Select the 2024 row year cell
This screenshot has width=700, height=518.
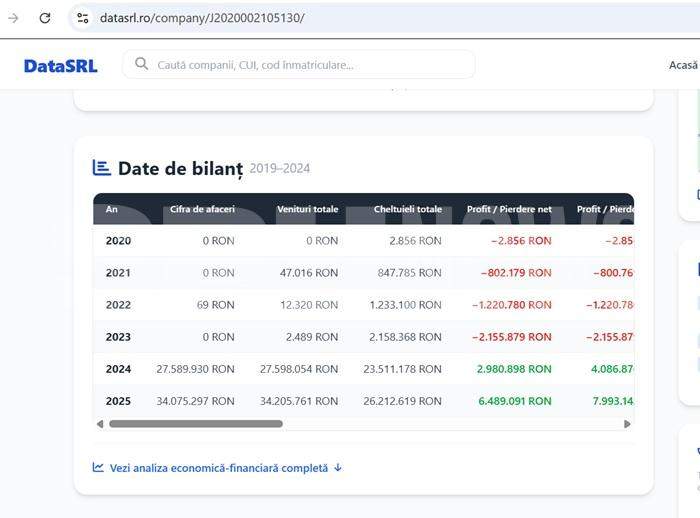[118, 369]
